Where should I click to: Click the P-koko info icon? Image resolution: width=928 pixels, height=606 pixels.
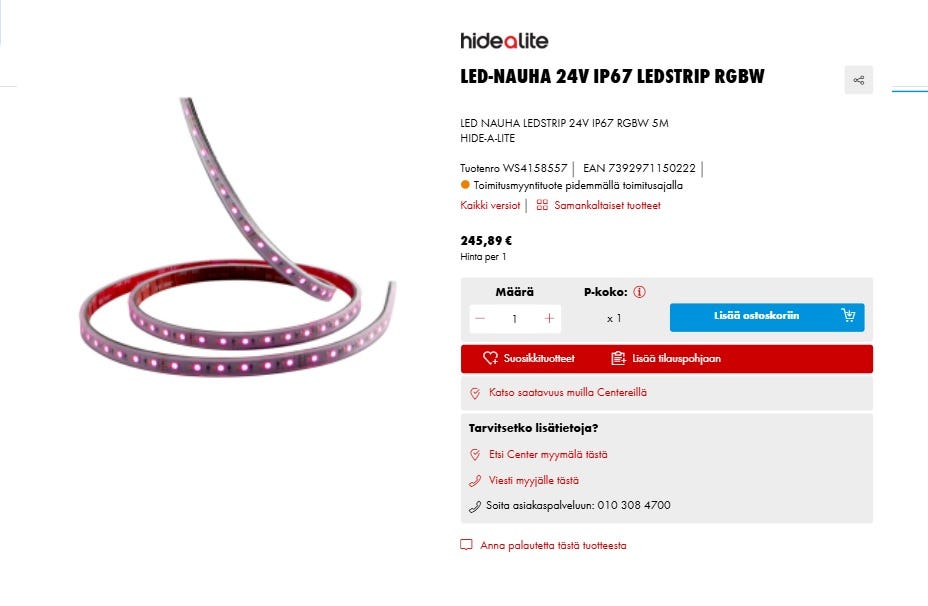point(639,292)
